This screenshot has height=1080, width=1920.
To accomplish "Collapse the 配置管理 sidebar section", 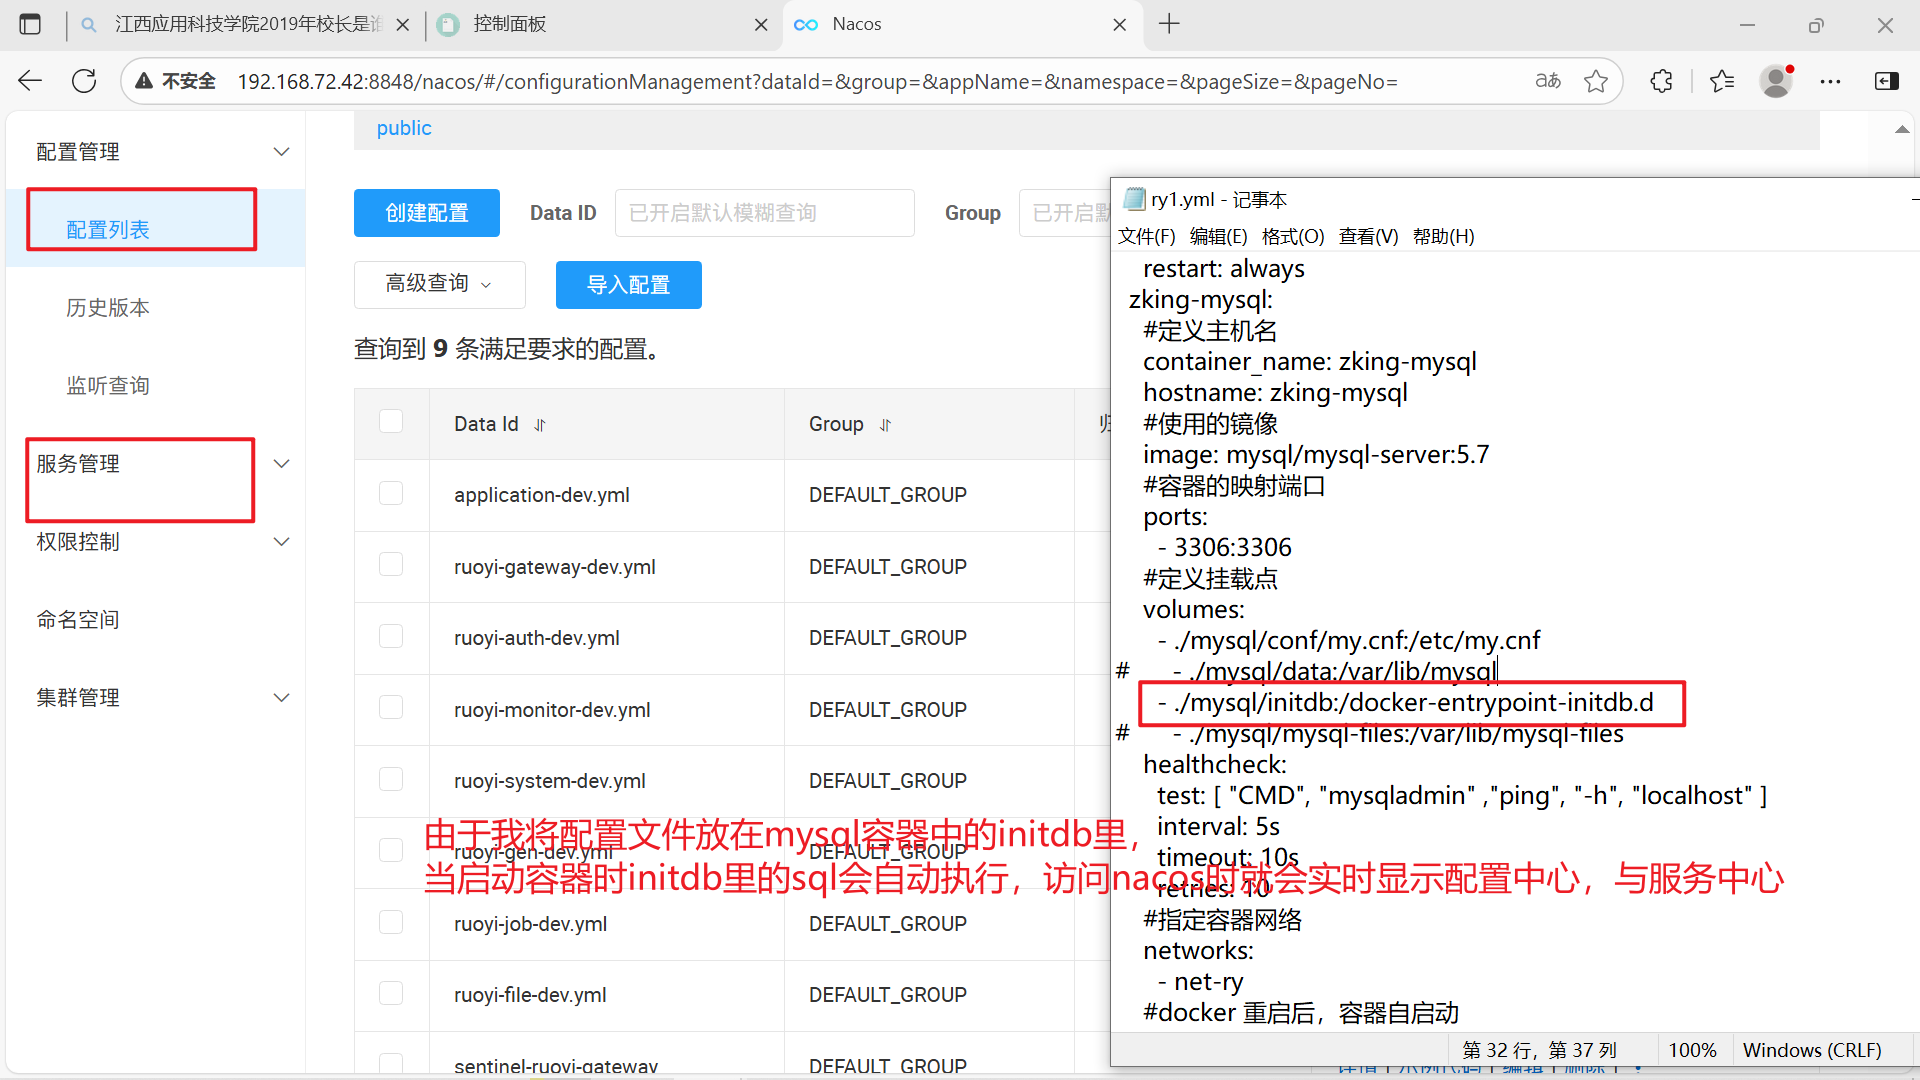I will pyautogui.click(x=282, y=152).
